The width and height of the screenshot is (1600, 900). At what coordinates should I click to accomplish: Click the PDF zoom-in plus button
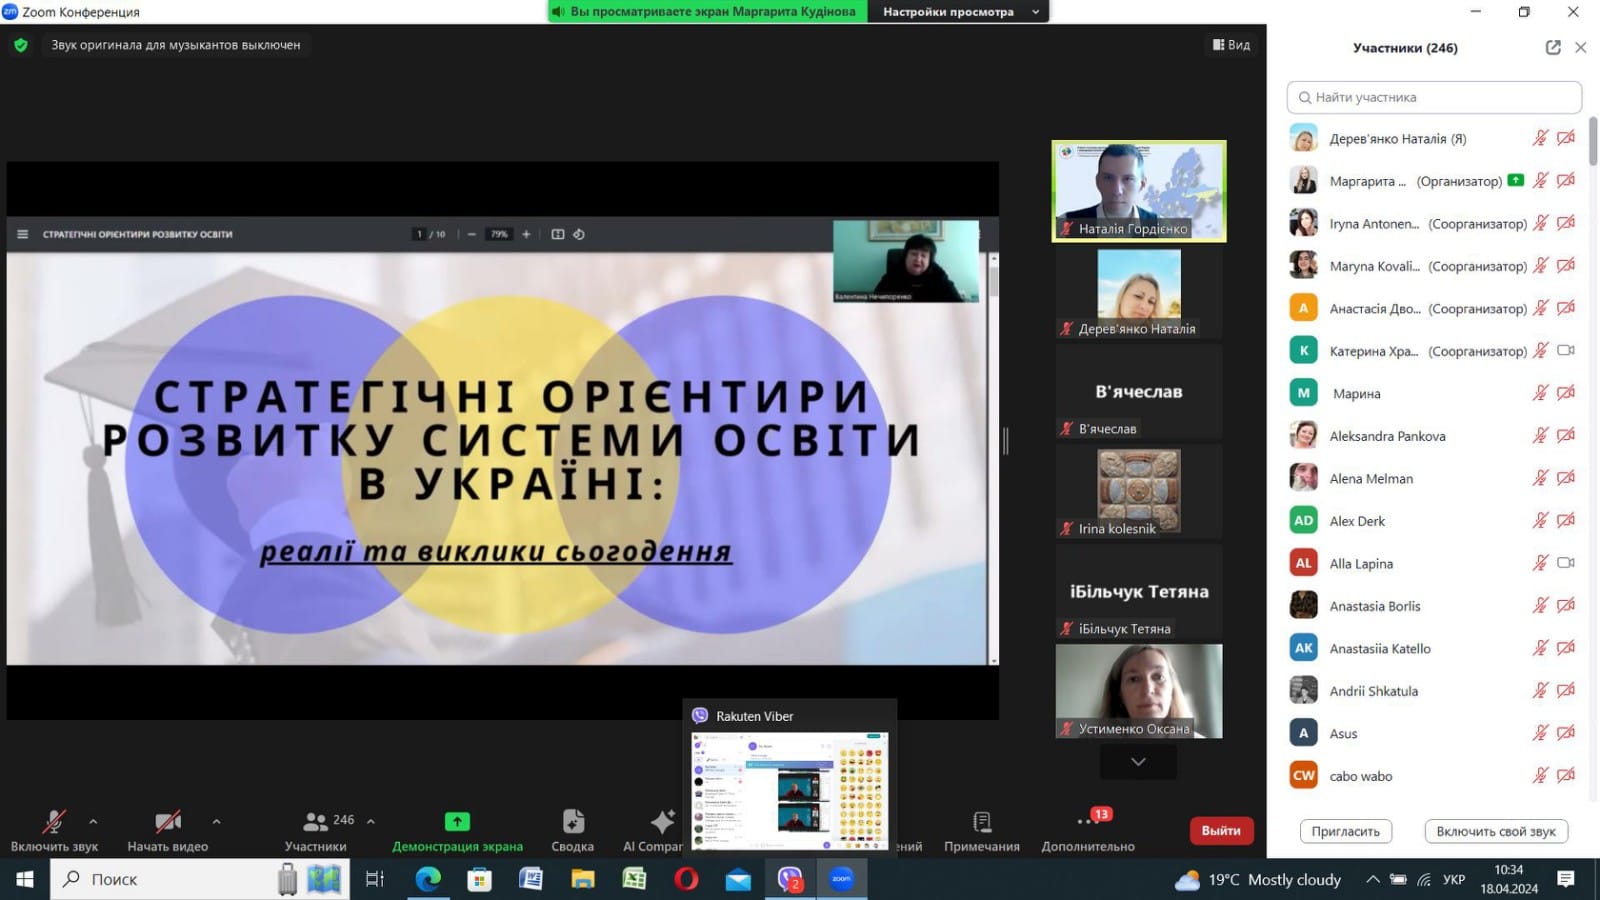pyautogui.click(x=526, y=234)
